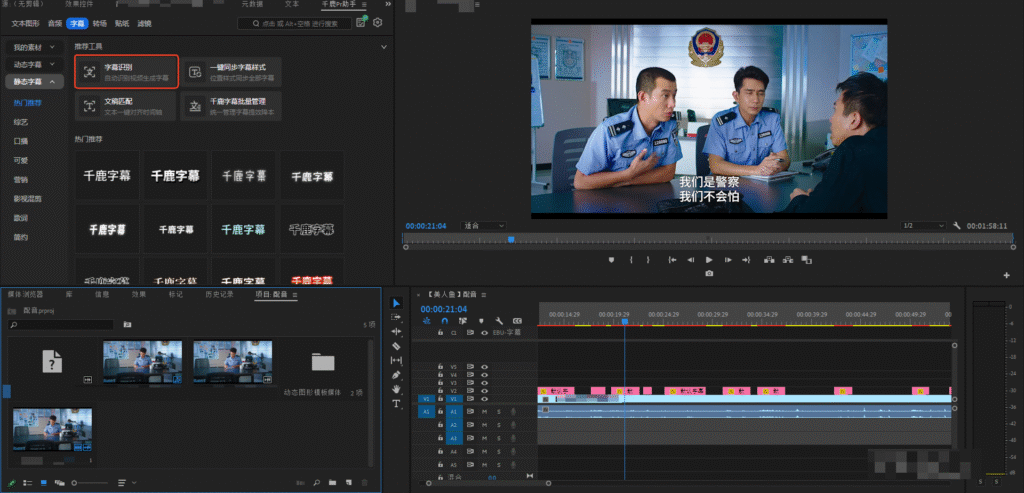Switch to the 转场 tab

[99, 22]
